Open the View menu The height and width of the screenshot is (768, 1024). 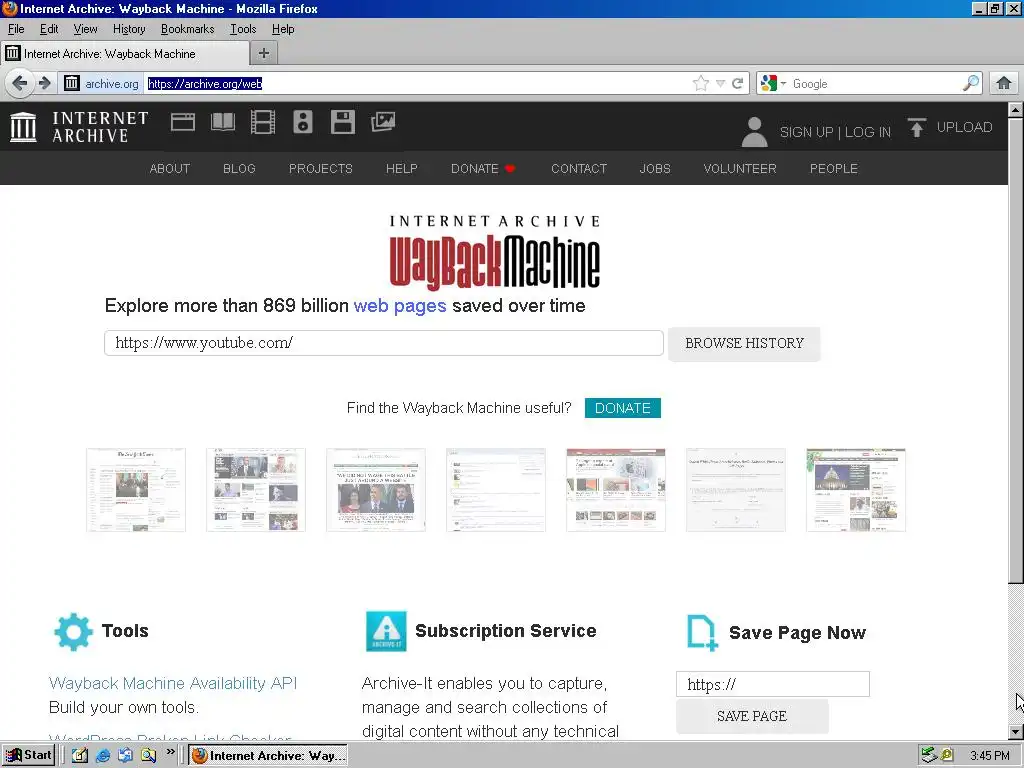tap(85, 29)
